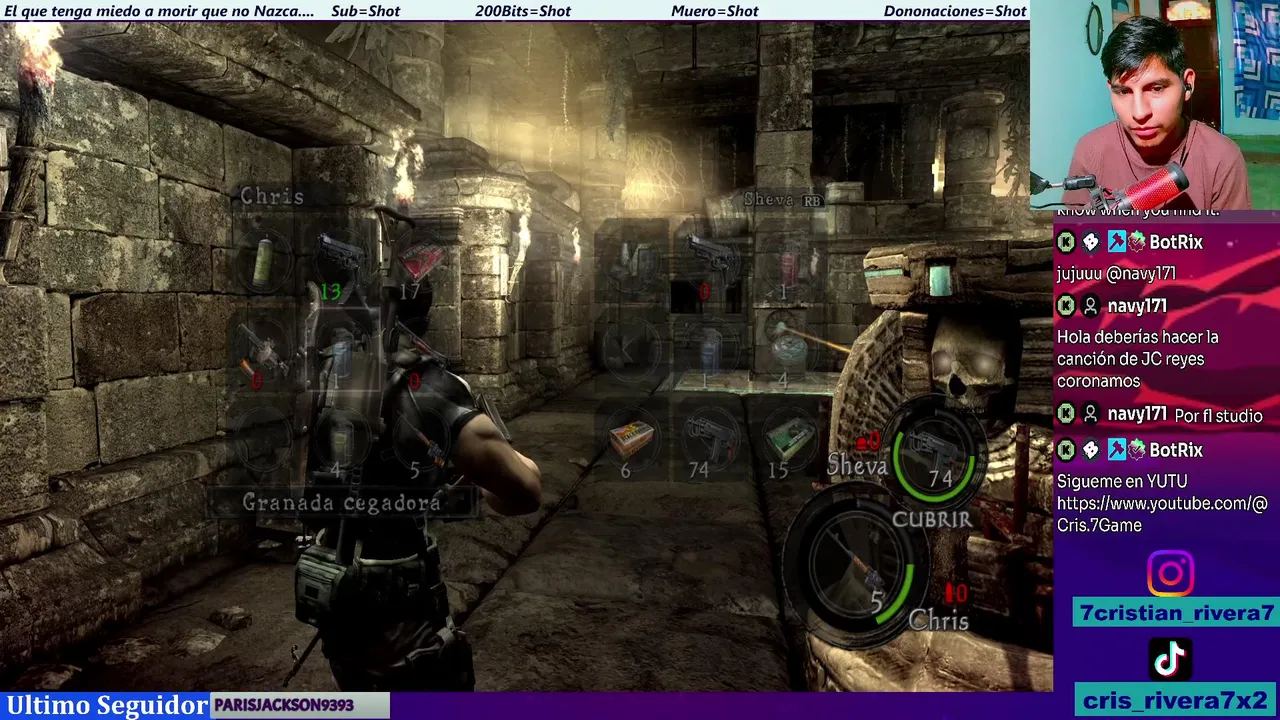1280x720 pixels.
Task: Click the navy171 name beside 'Por fl studio'
Action: (1137, 414)
